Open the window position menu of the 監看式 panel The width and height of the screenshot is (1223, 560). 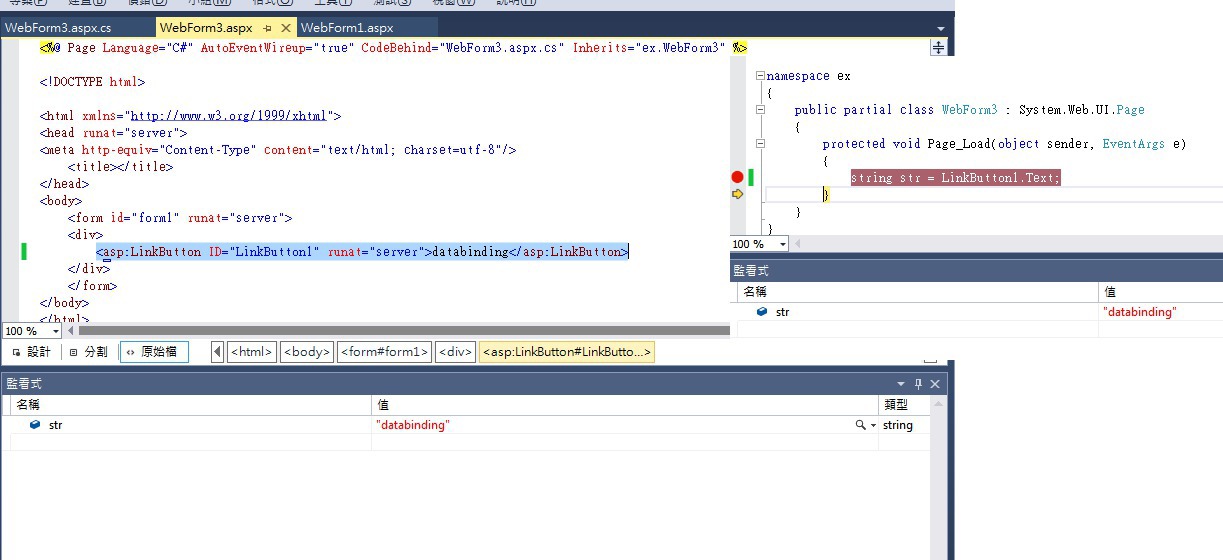coord(902,384)
